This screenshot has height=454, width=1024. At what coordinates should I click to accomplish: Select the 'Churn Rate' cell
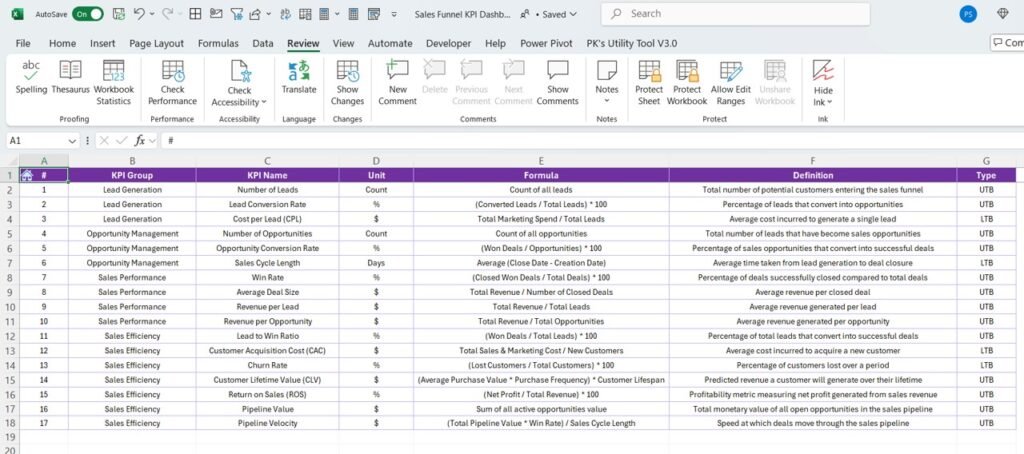point(267,365)
